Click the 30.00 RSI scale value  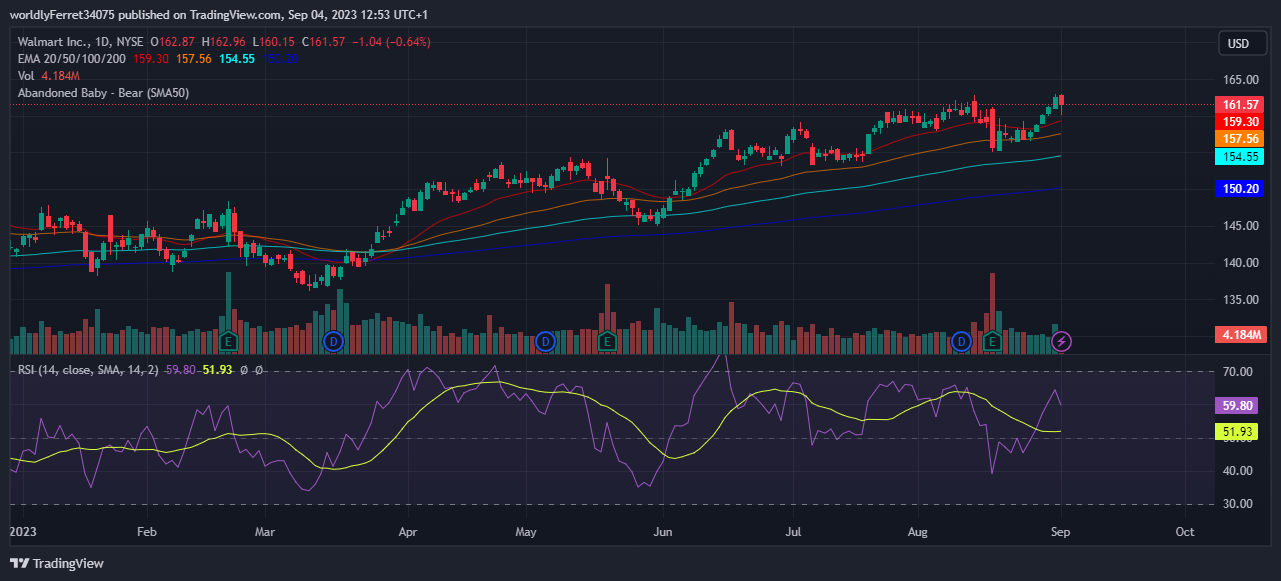1240,504
